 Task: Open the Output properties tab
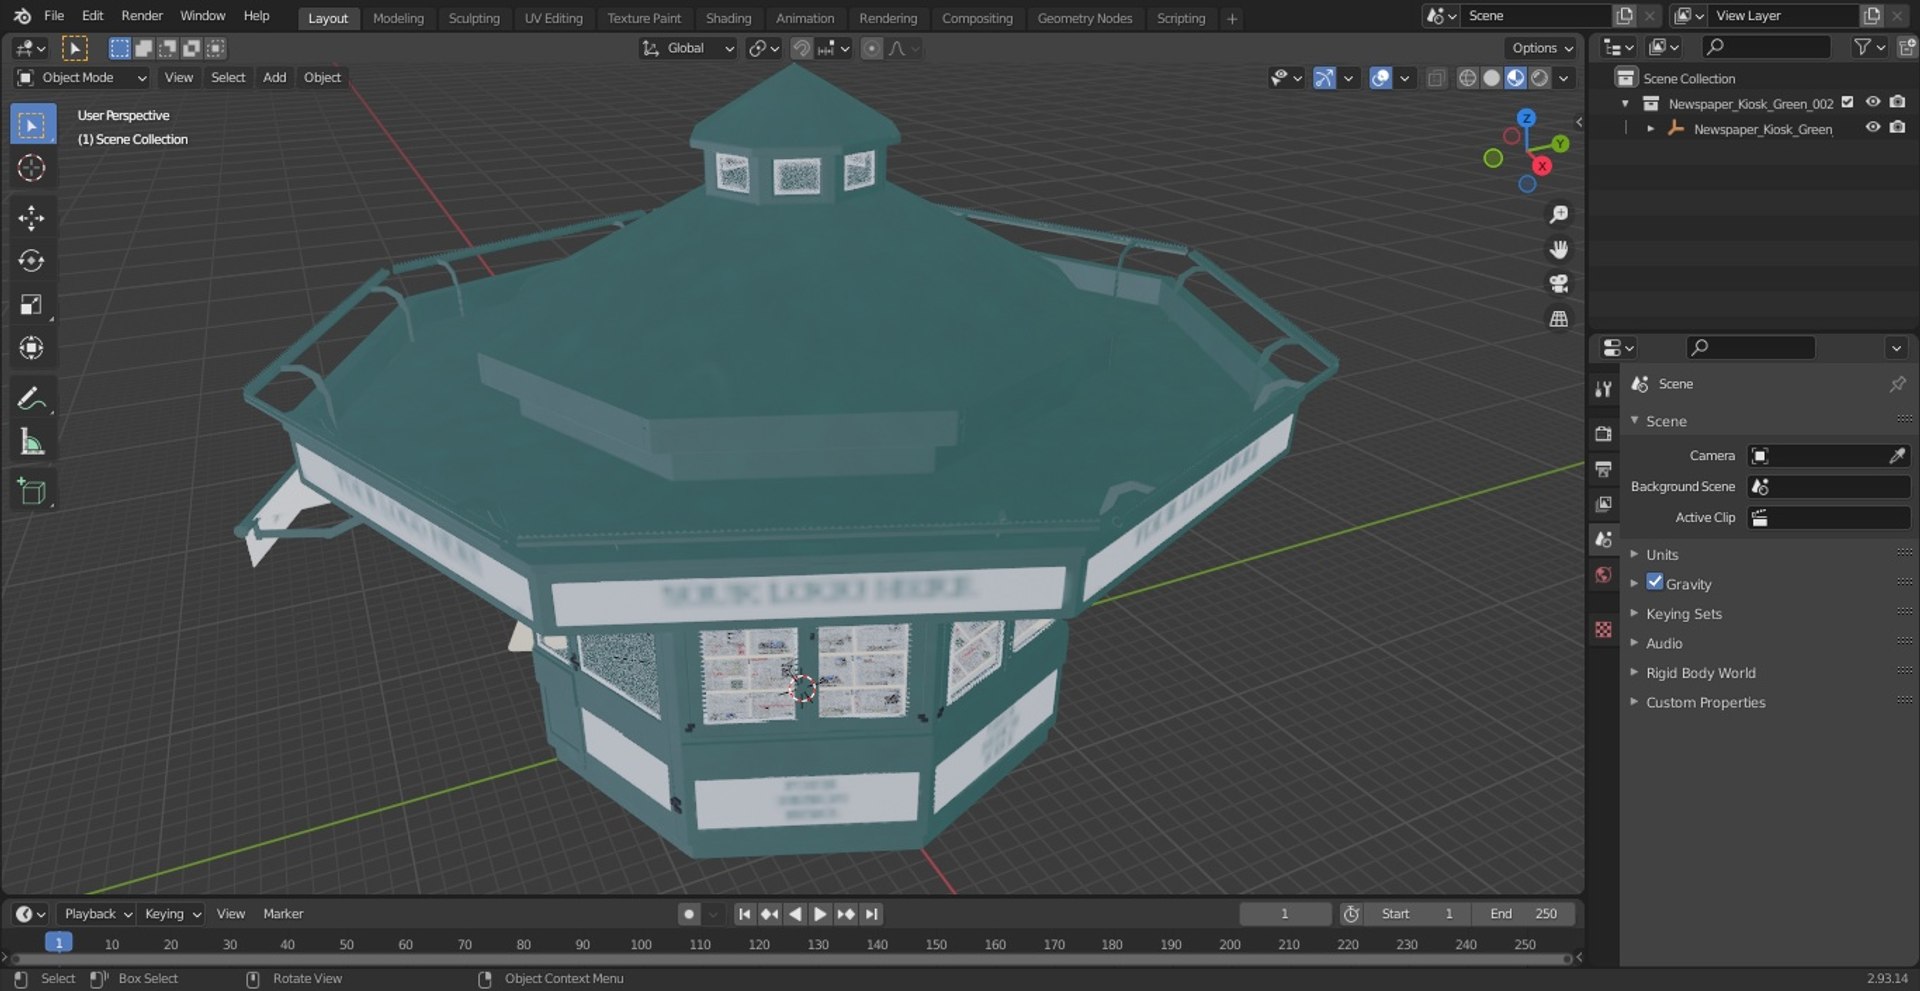pos(1604,469)
